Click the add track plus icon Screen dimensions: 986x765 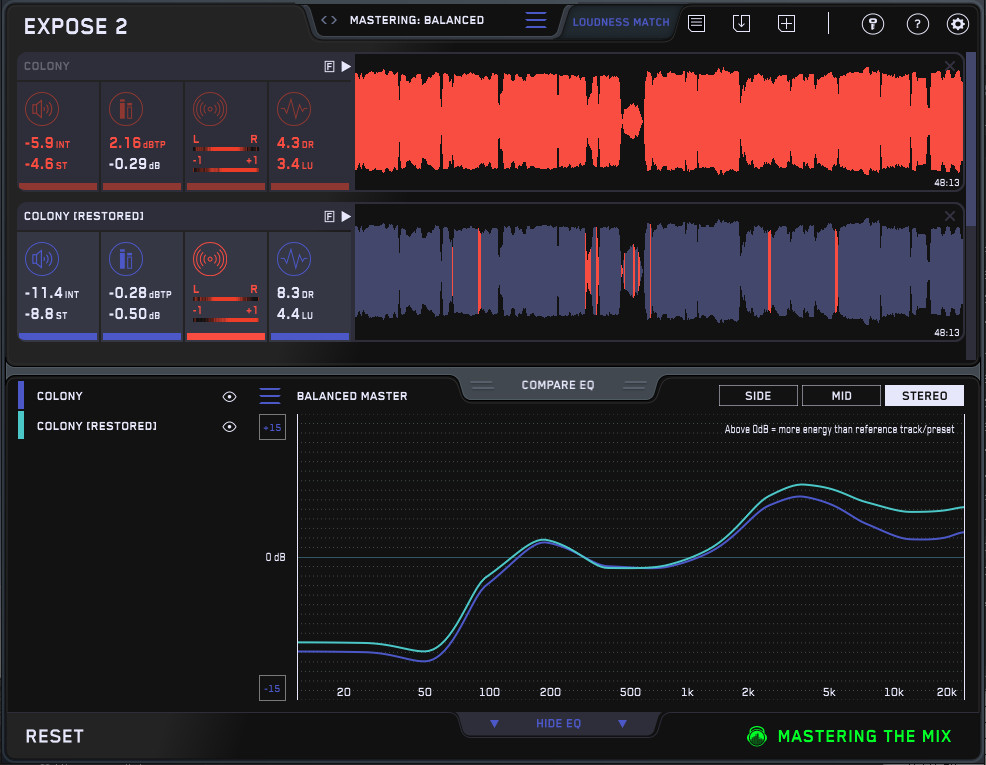(787, 23)
